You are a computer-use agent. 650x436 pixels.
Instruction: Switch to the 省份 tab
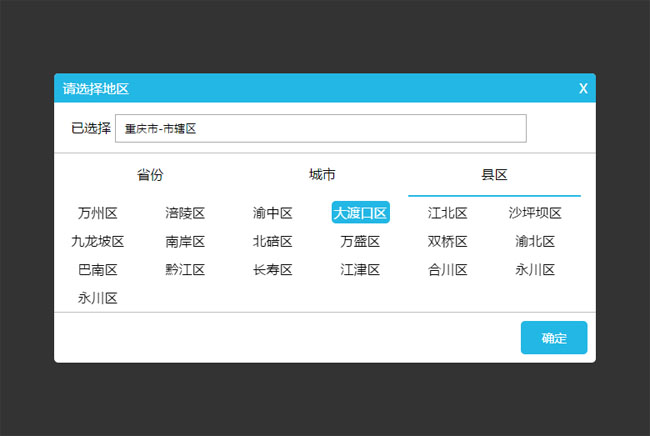click(150, 175)
